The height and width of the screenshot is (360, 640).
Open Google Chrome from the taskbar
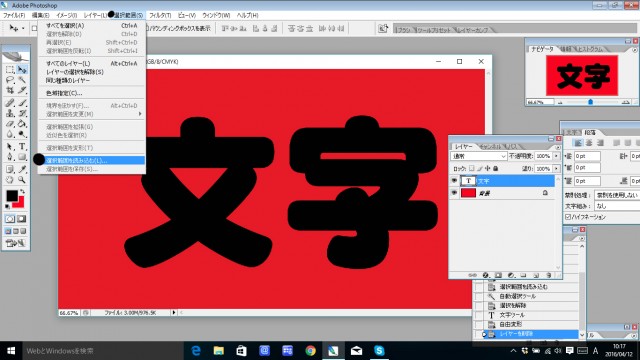(310, 351)
